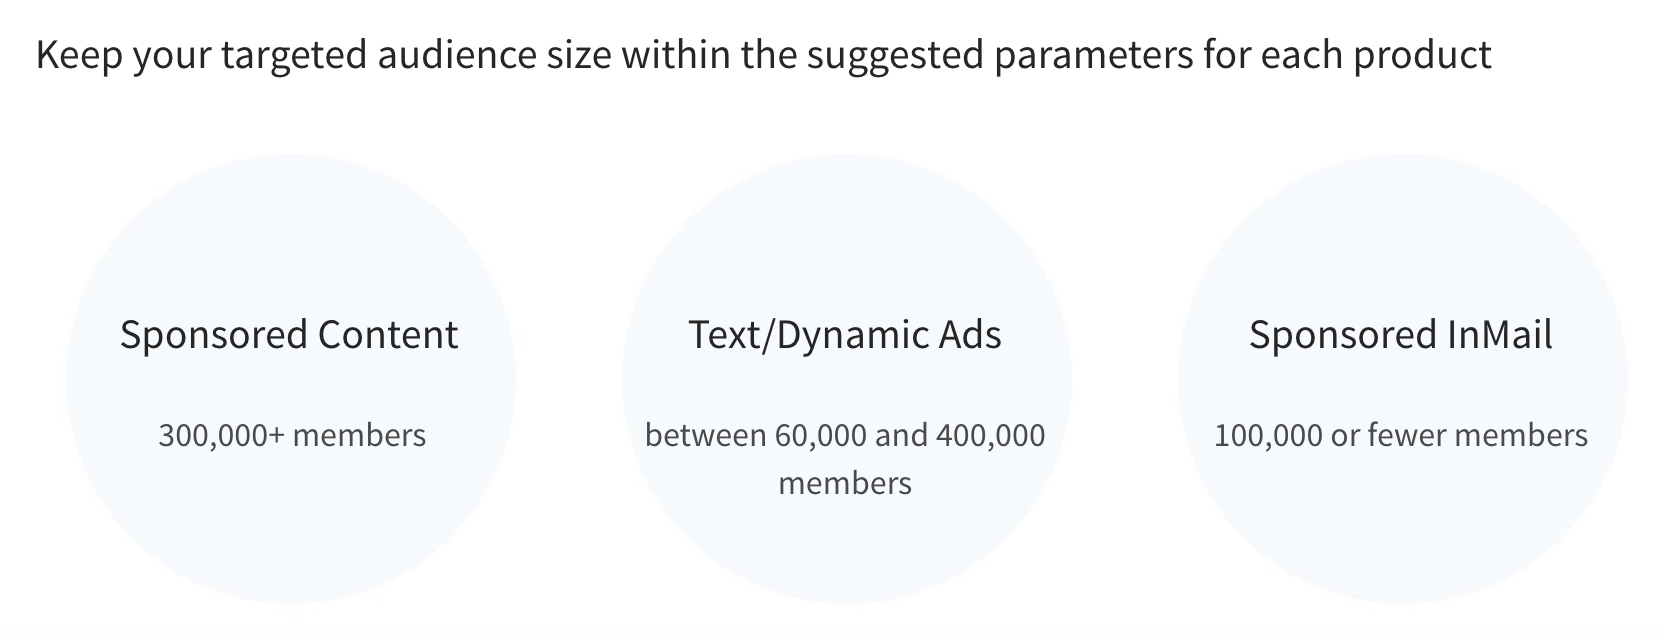Click the '400,000' figure under Text/Dynamic Ads

coord(990,435)
